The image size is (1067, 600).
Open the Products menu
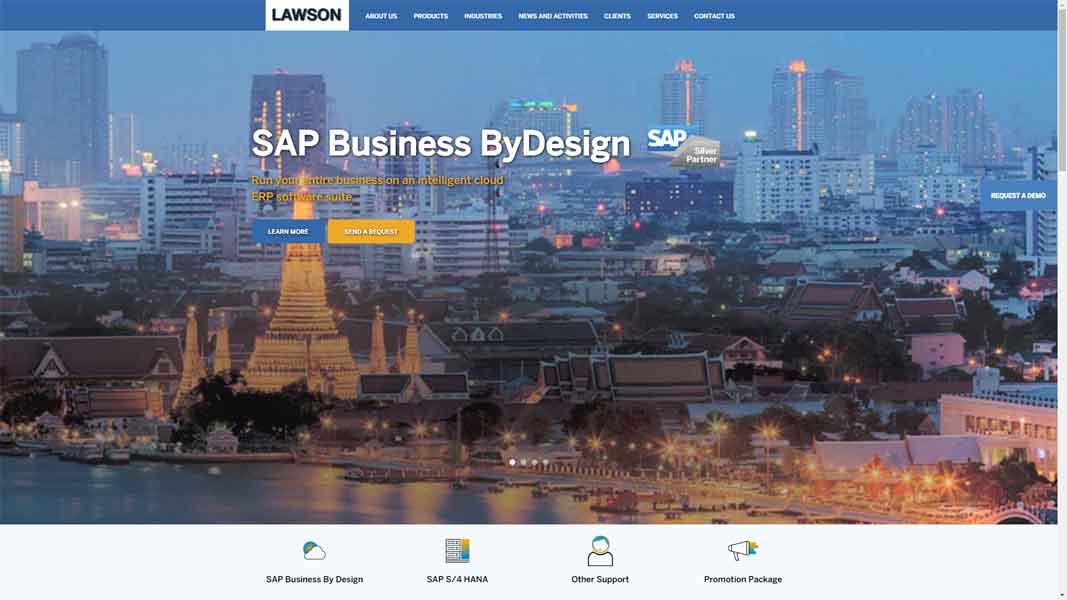(x=430, y=16)
